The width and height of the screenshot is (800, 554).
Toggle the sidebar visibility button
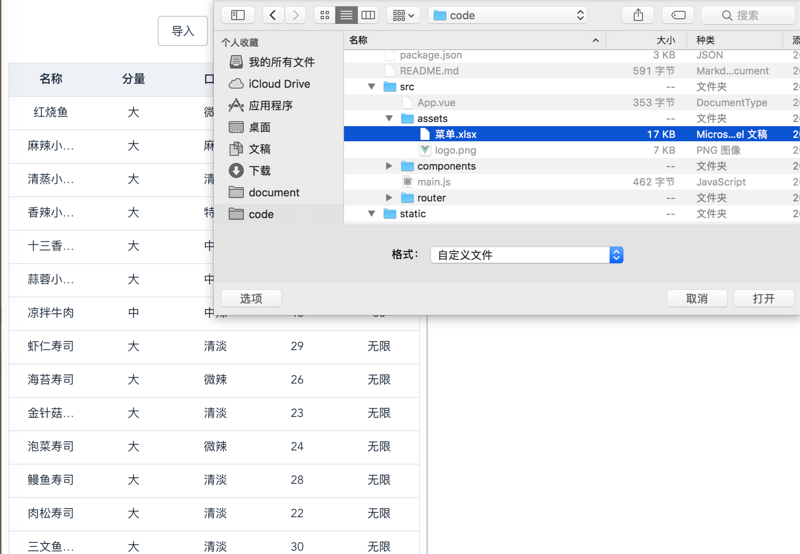[x=238, y=15]
